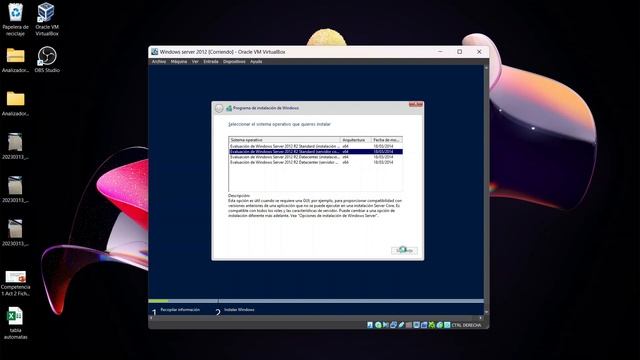Minimize the VirtualBox VM window
640x360 pixels.
coord(440,52)
